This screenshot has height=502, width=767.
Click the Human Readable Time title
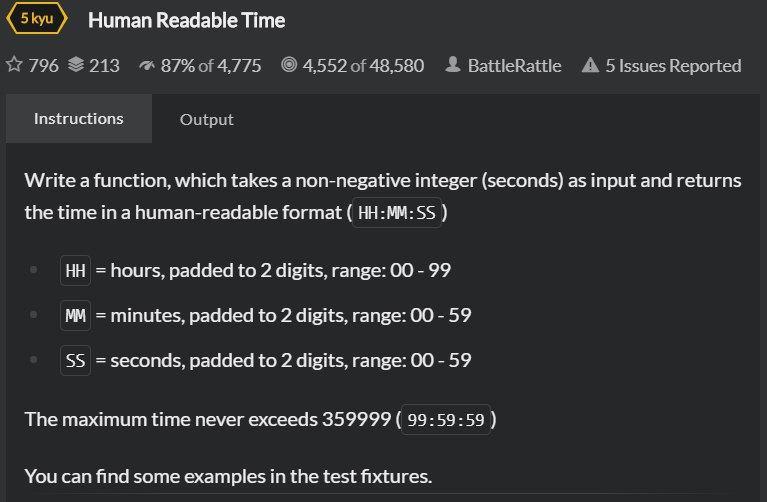pos(186,20)
